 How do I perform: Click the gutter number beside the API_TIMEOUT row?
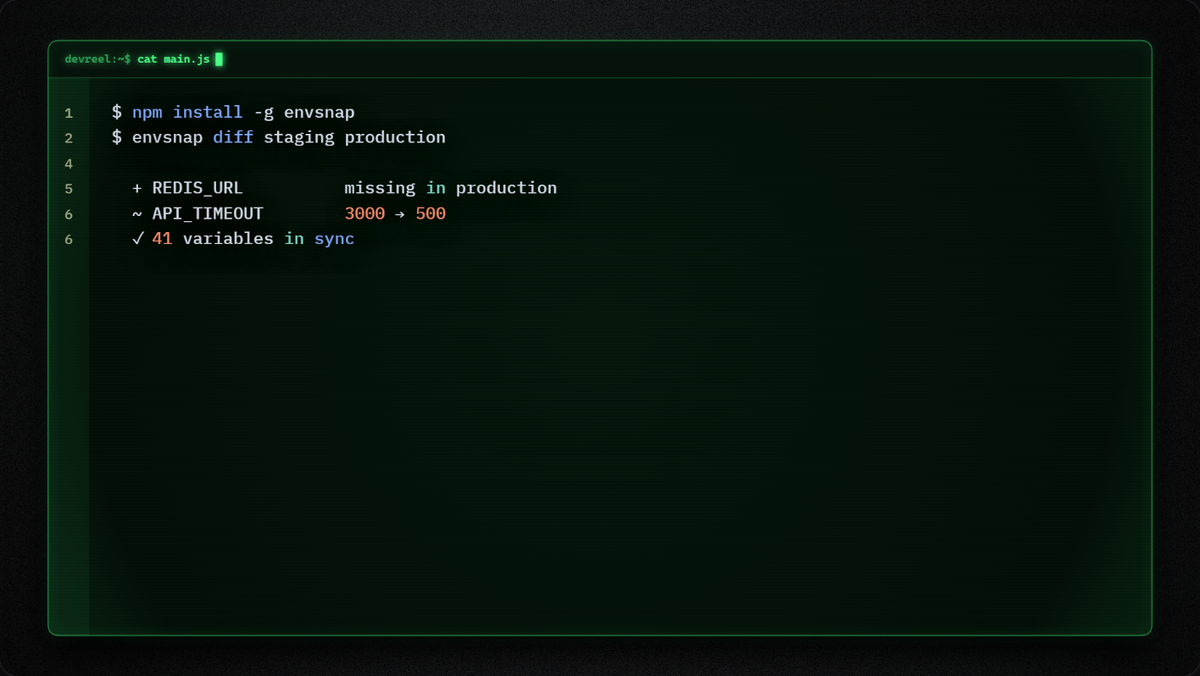69,214
